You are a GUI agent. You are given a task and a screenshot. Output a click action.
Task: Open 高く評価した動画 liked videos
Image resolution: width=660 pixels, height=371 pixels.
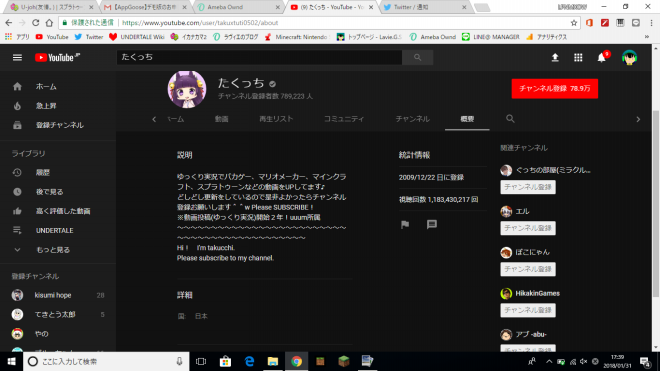click(58, 211)
